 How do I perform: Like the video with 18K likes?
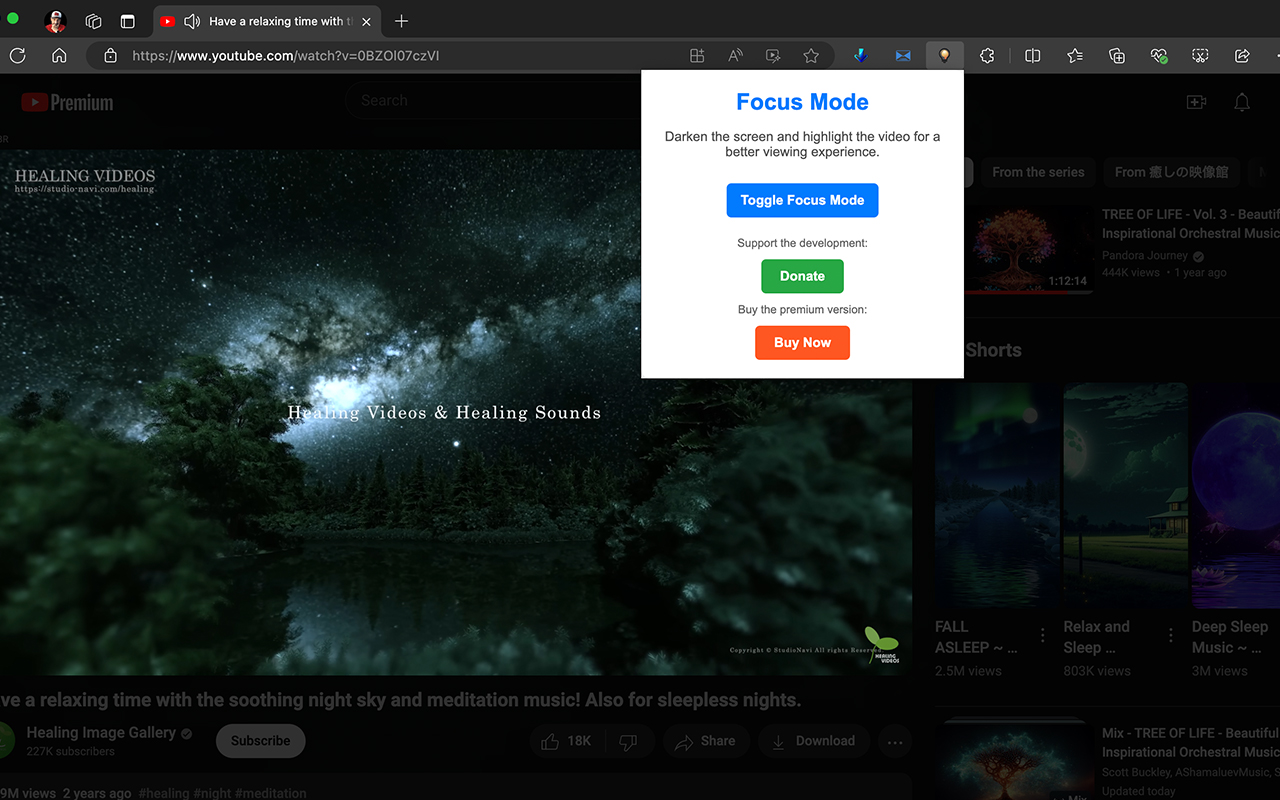coord(565,741)
